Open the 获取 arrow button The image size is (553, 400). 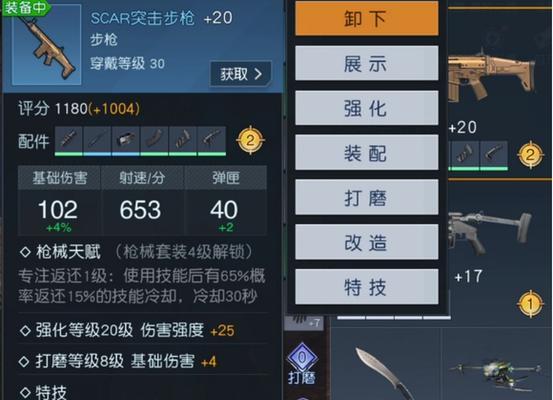pyautogui.click(x=241, y=74)
